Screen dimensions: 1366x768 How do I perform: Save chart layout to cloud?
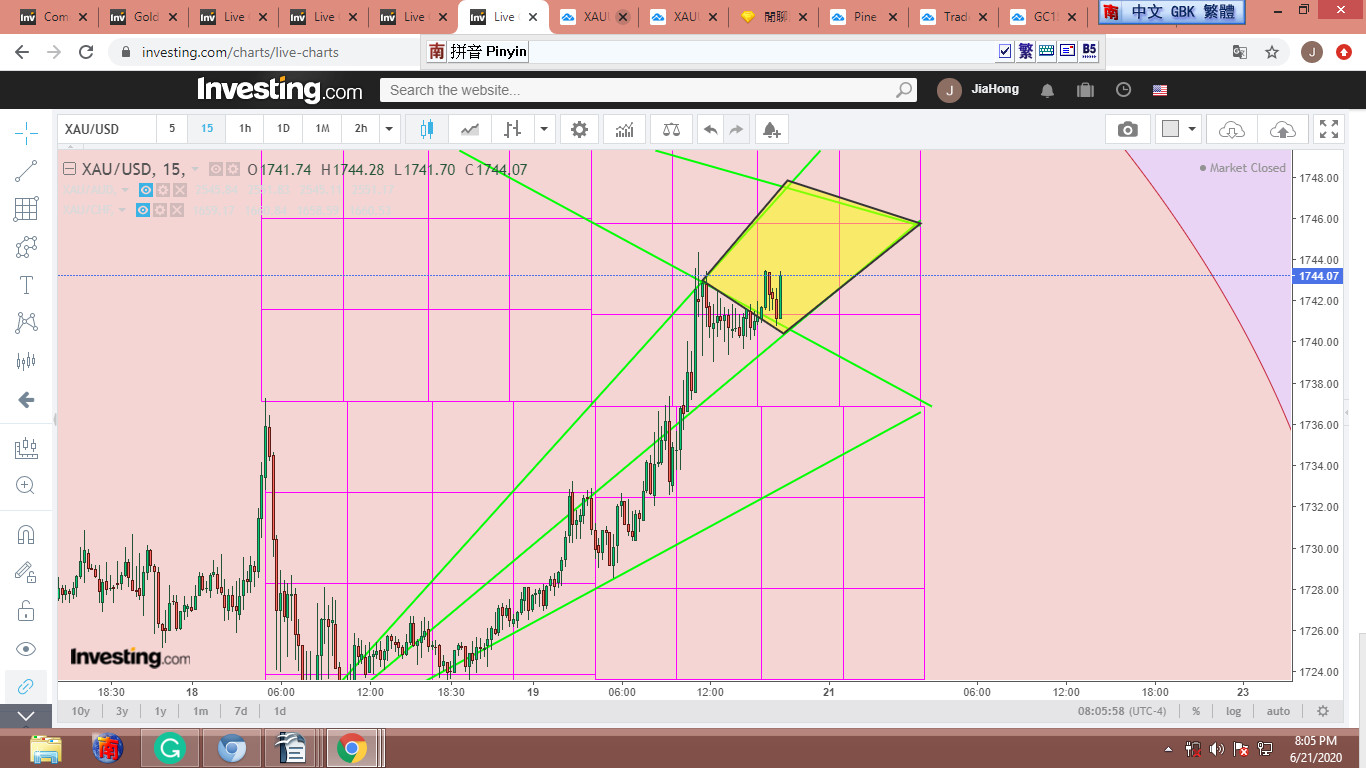coord(1281,129)
